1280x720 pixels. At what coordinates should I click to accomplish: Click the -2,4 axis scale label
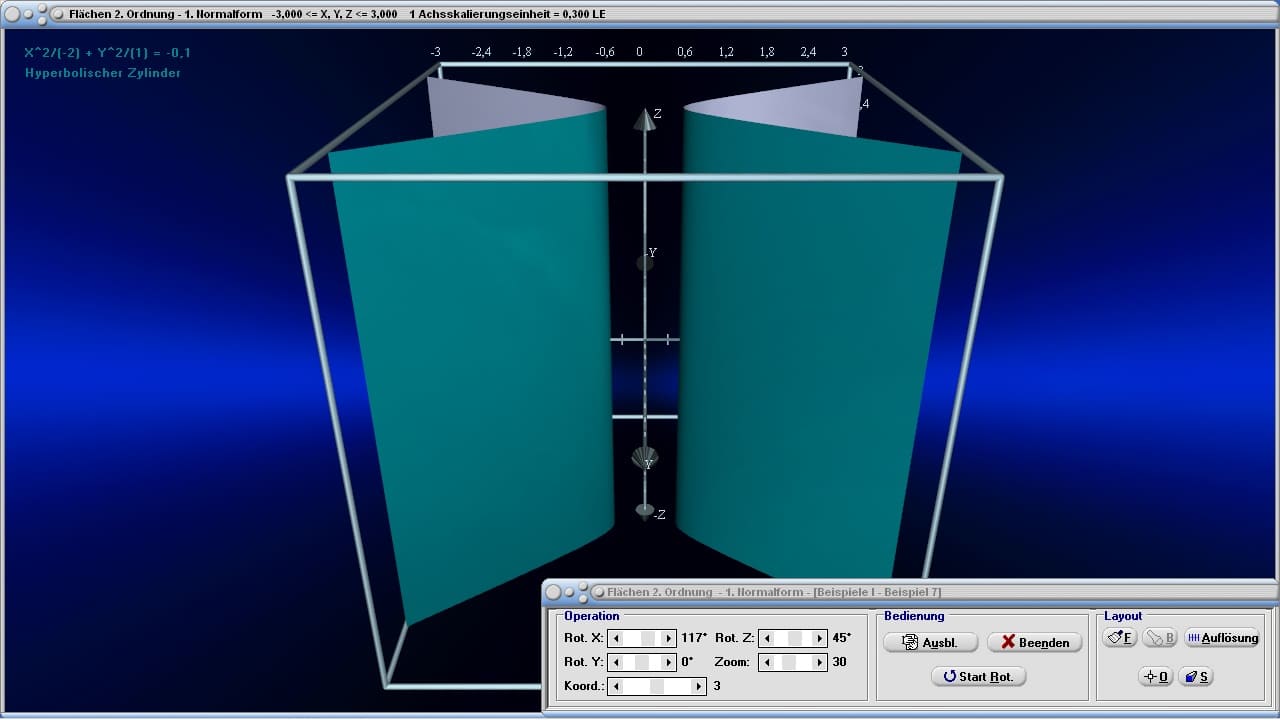(x=481, y=52)
